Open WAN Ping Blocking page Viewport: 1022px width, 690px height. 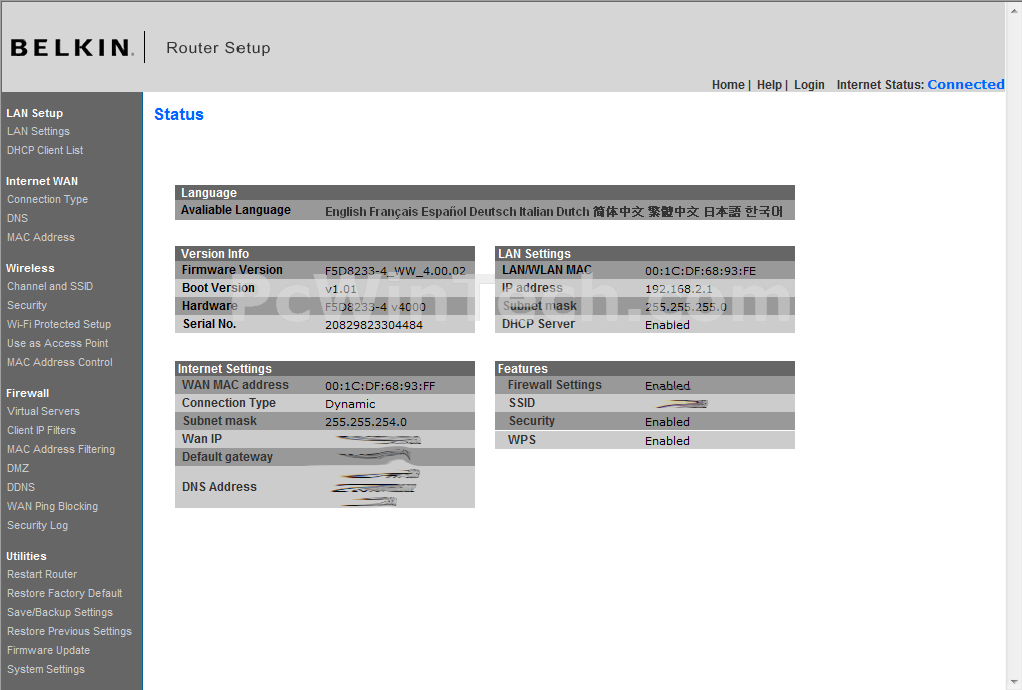coord(53,506)
